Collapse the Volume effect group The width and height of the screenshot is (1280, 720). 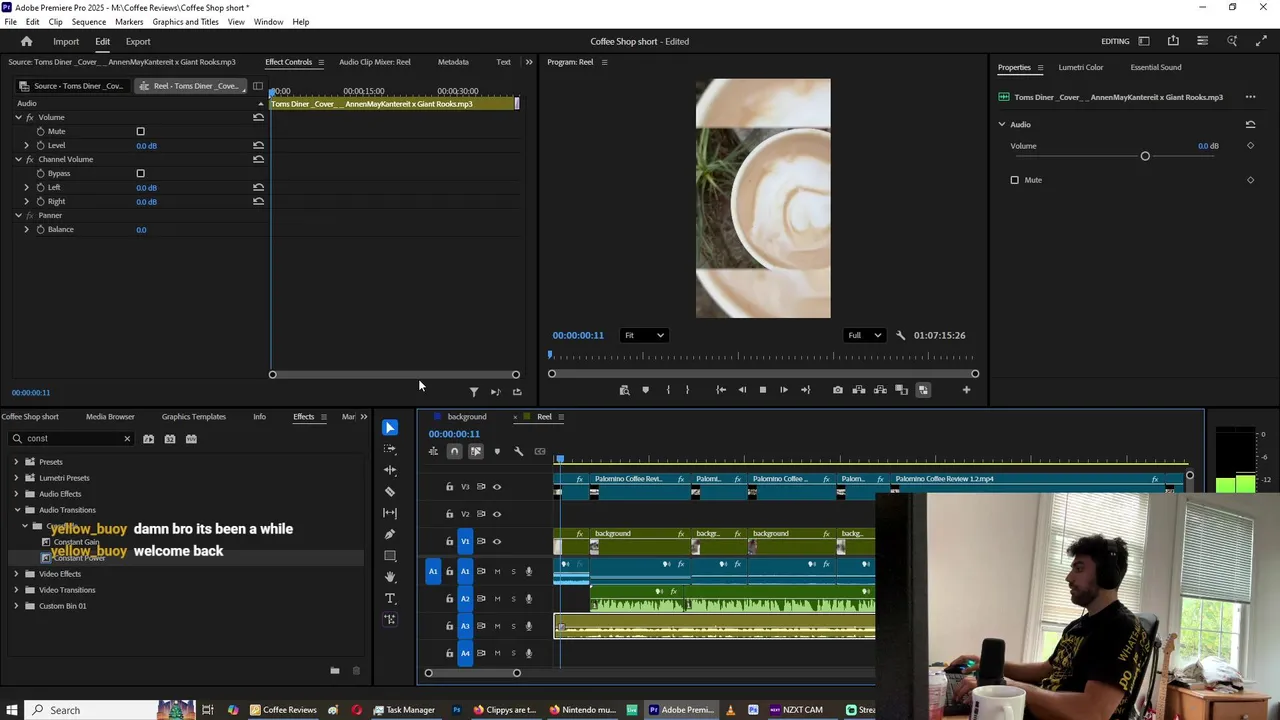(x=18, y=118)
